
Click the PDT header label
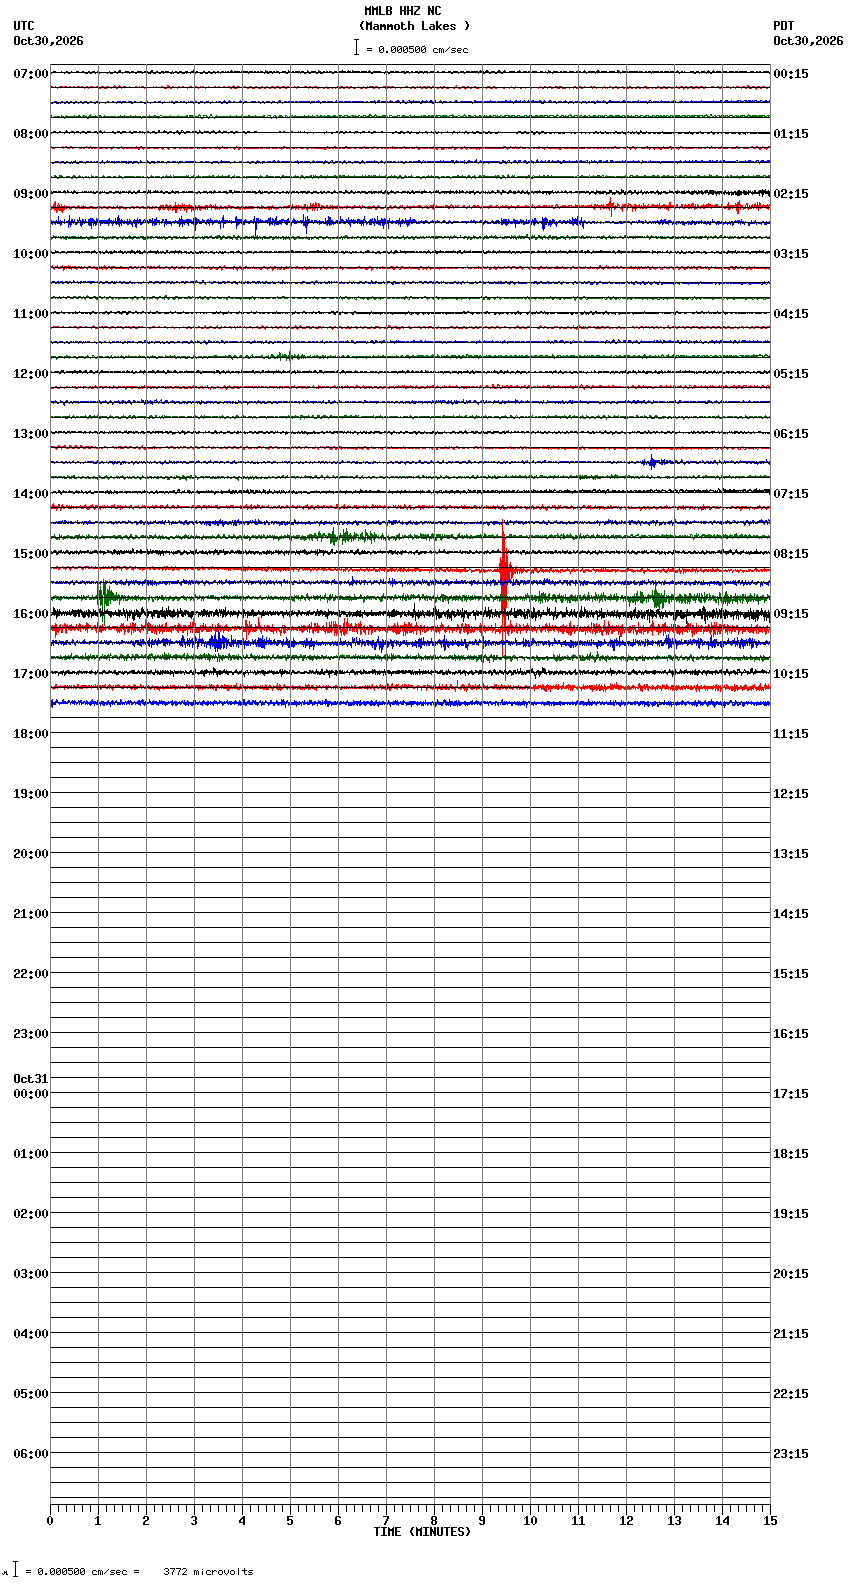tap(783, 26)
